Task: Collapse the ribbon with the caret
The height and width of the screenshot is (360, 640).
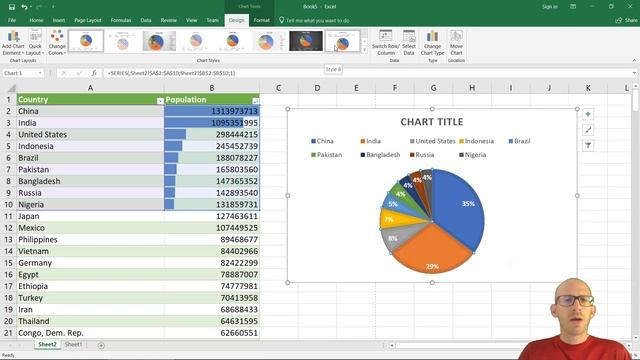Action: pyautogui.click(x=634, y=60)
